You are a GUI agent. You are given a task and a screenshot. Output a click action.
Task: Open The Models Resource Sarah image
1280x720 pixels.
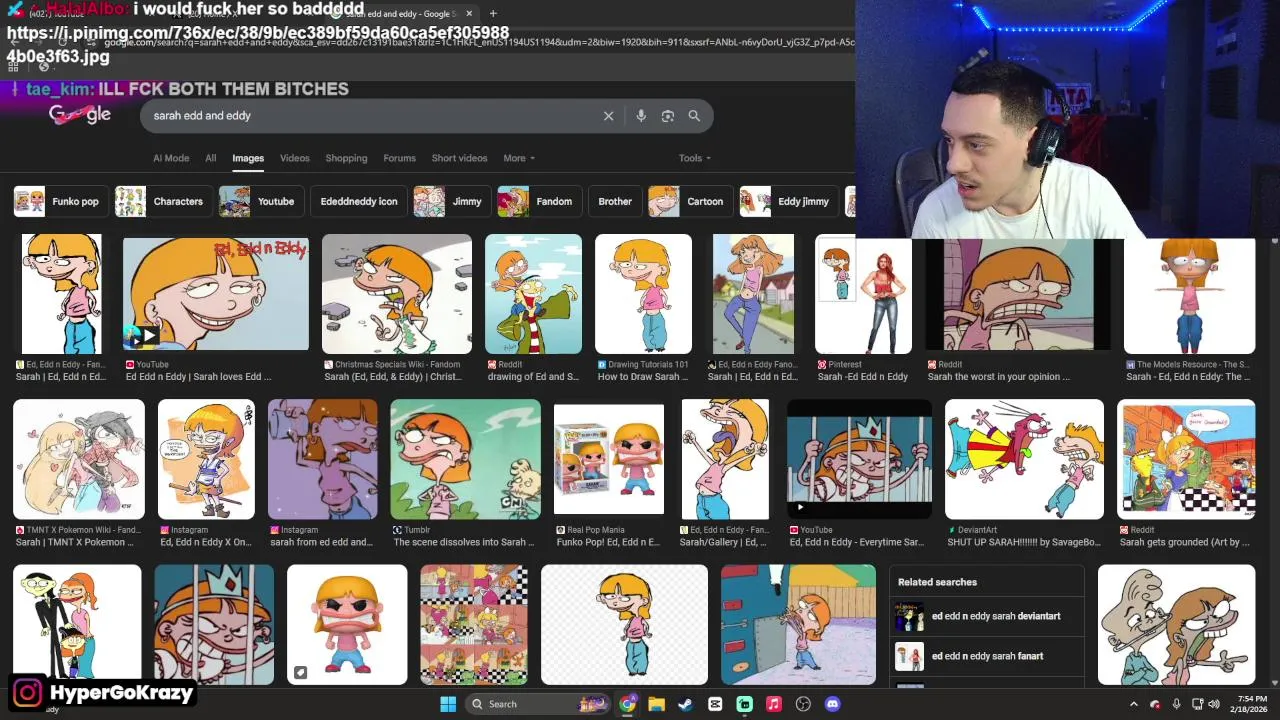click(1189, 294)
